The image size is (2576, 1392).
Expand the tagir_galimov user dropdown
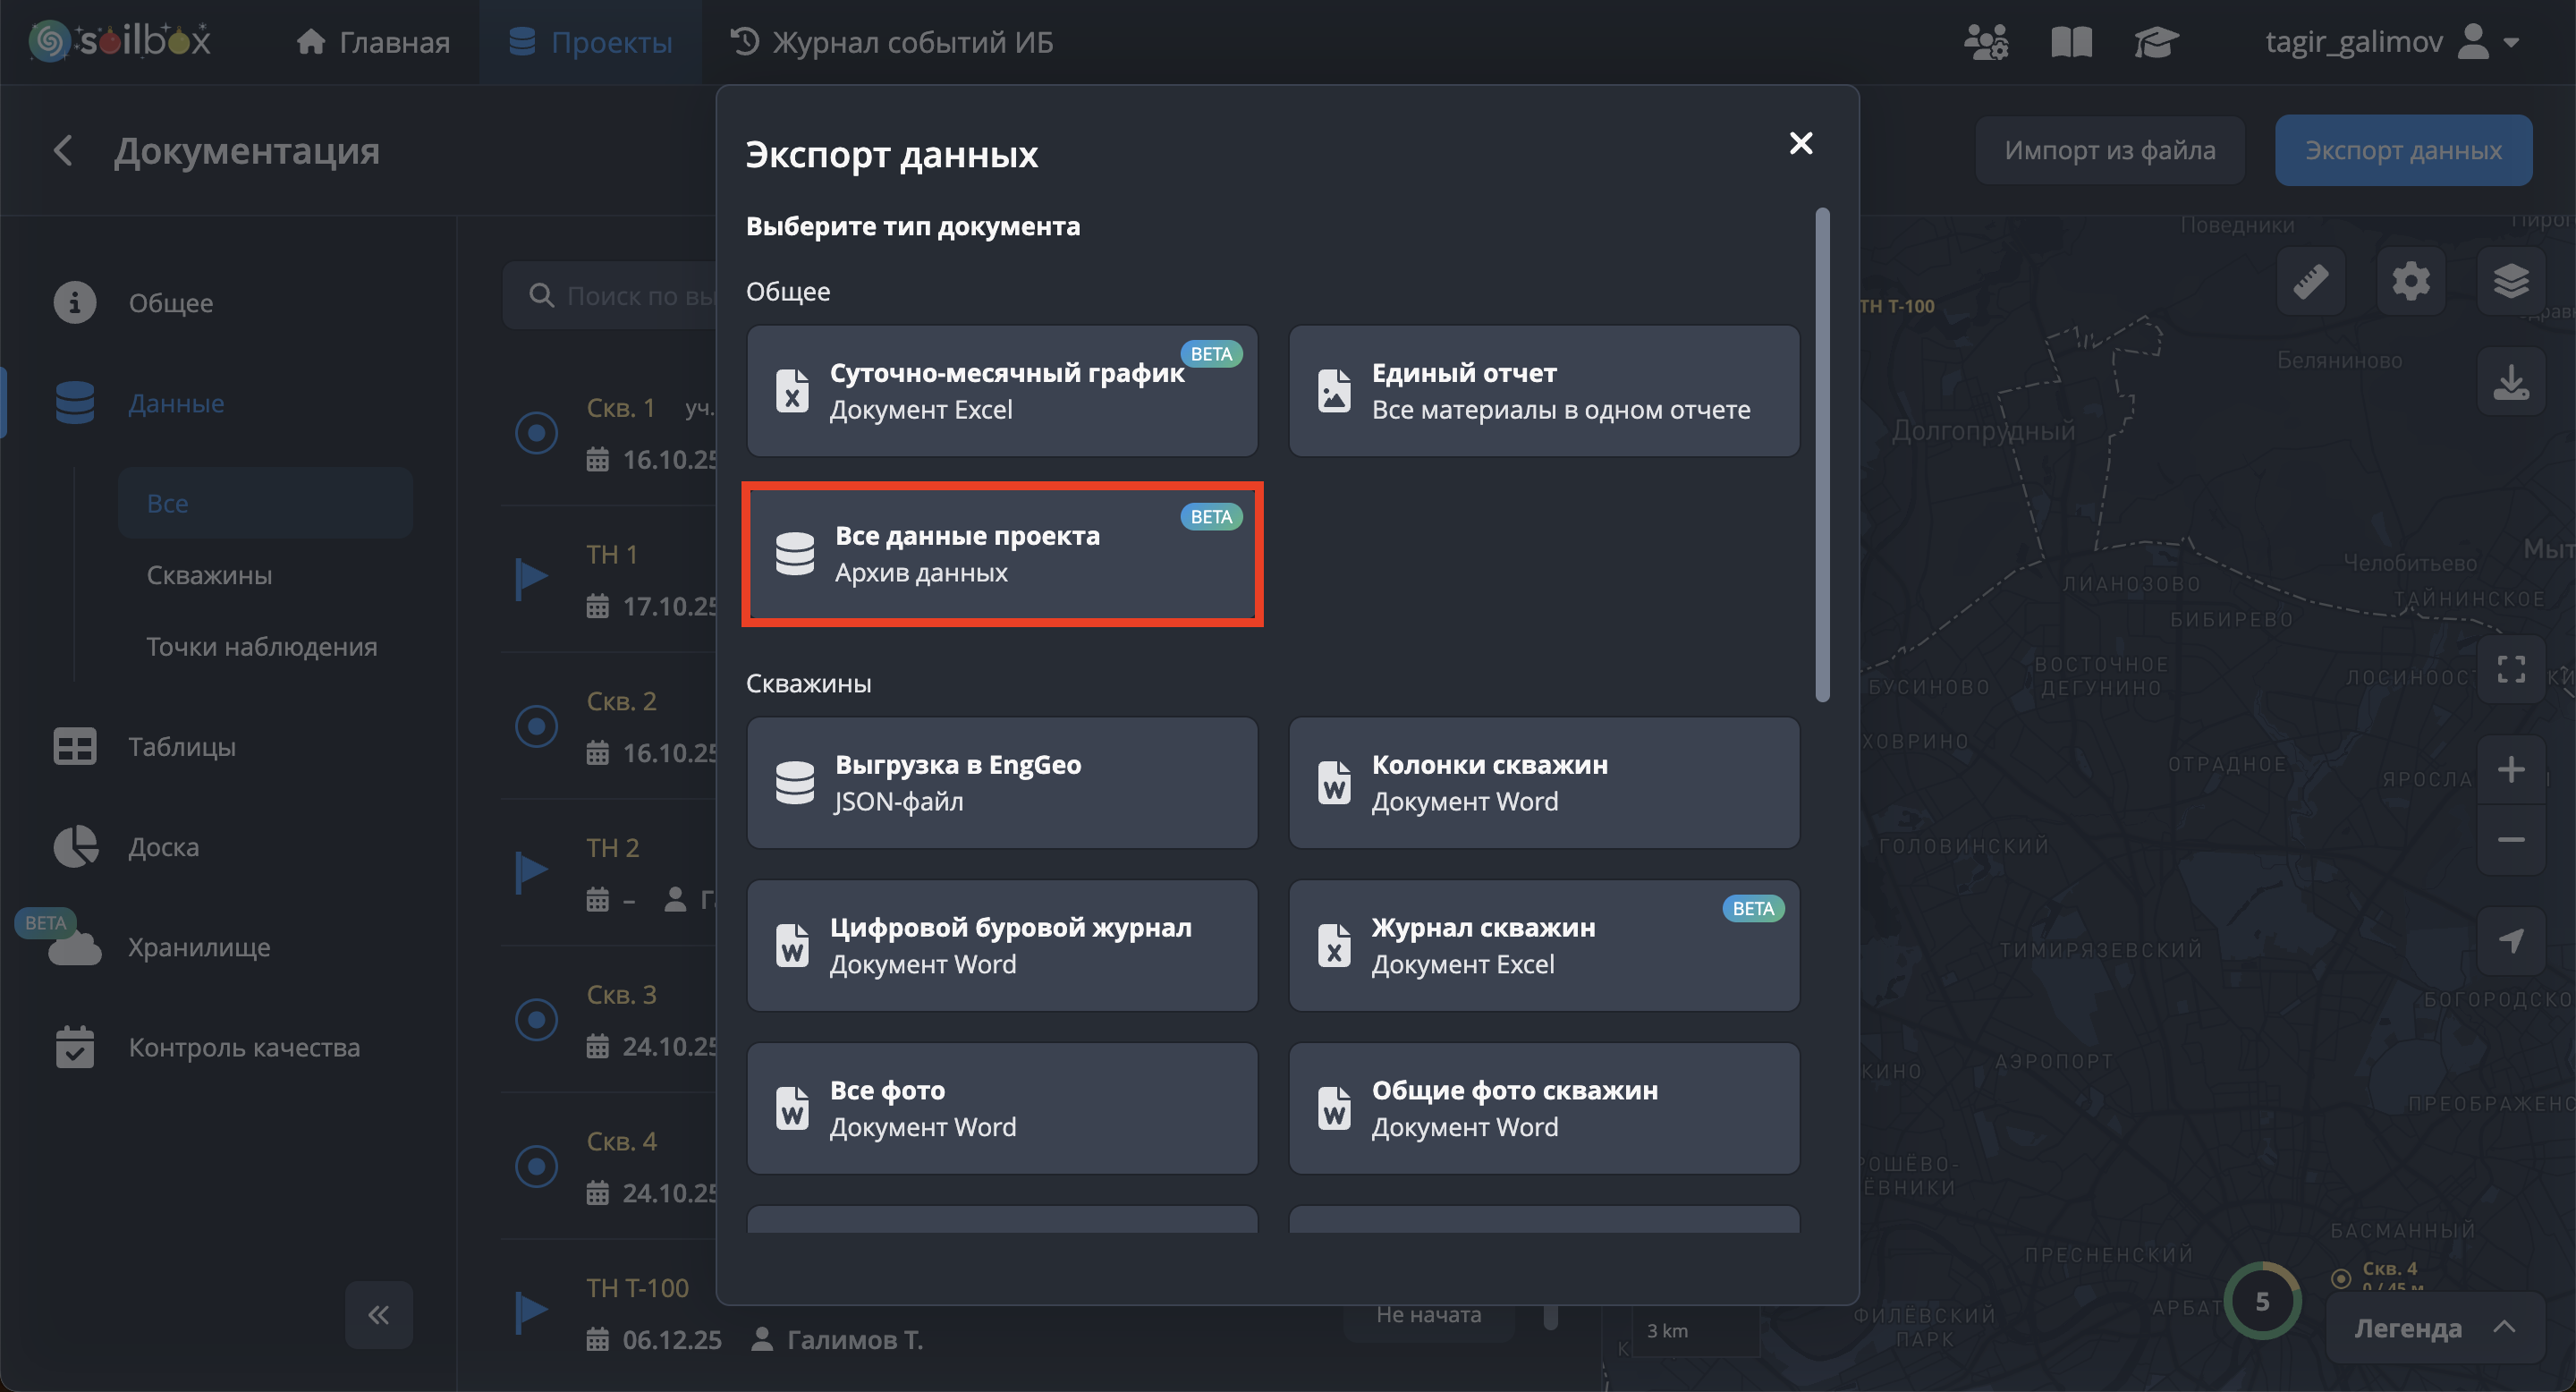[x=2510, y=42]
